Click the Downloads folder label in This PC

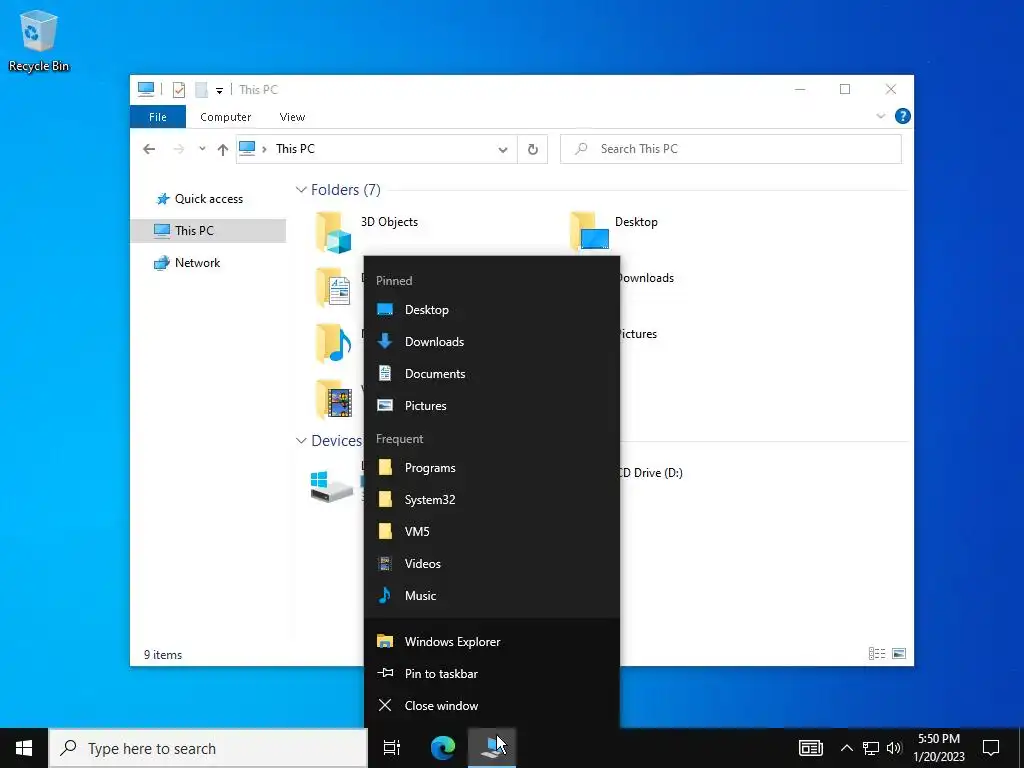coord(647,278)
